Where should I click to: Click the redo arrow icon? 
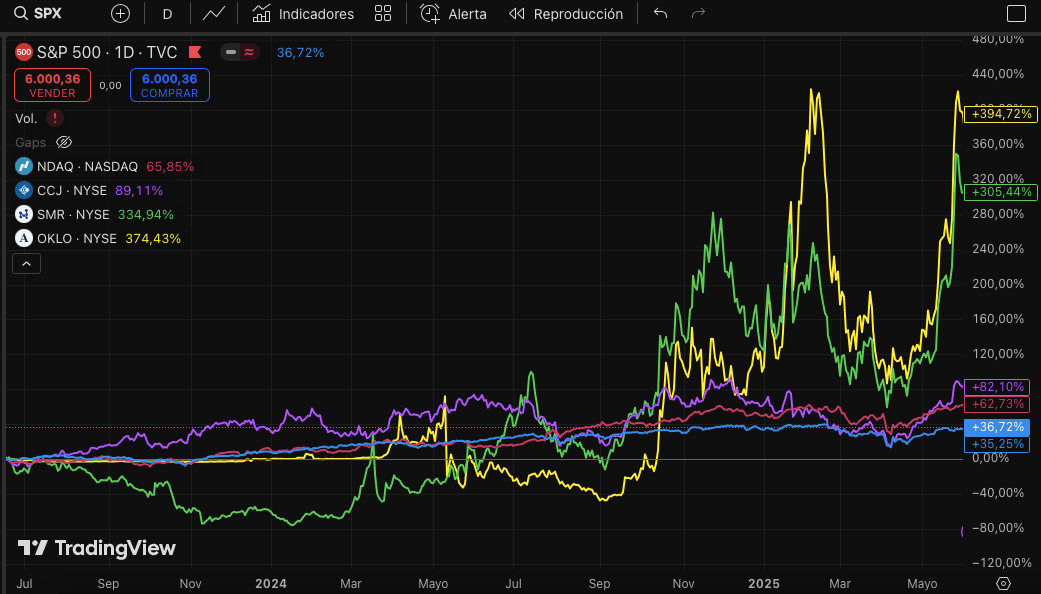tap(698, 14)
